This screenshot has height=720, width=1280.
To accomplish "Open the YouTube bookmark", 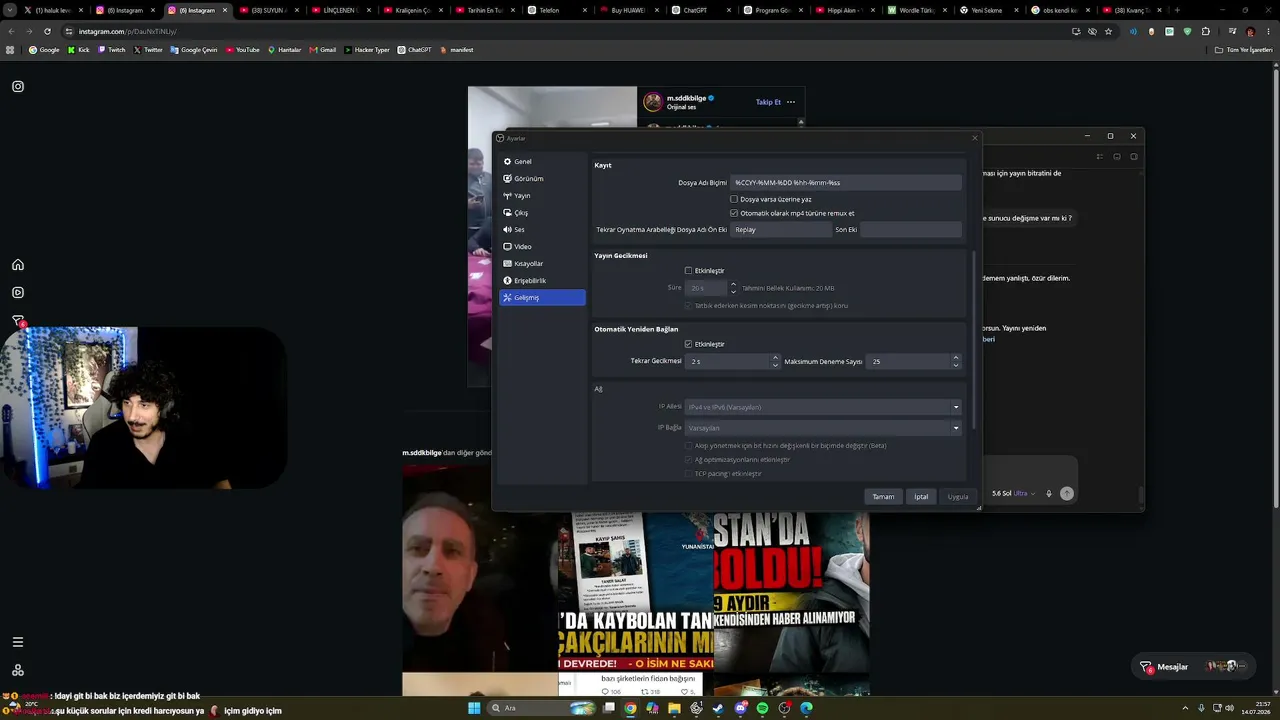I will 242,49.
